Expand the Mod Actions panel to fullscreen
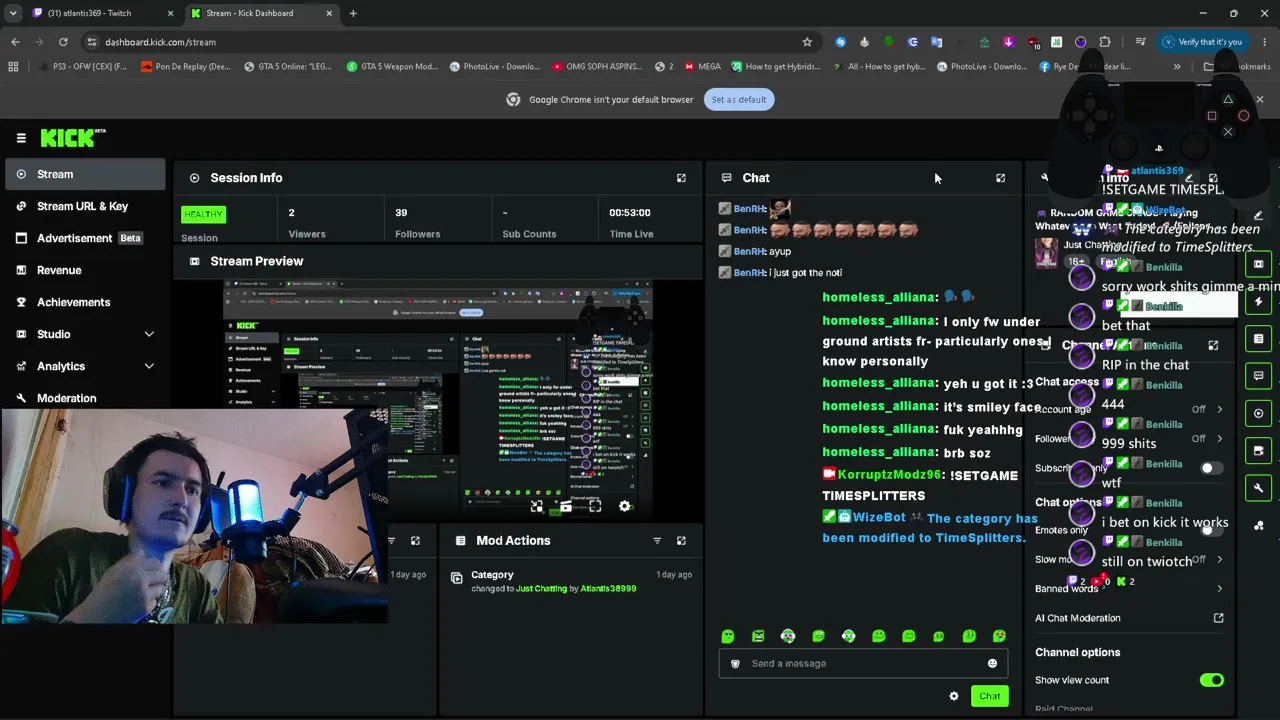The height and width of the screenshot is (720, 1280). click(681, 541)
